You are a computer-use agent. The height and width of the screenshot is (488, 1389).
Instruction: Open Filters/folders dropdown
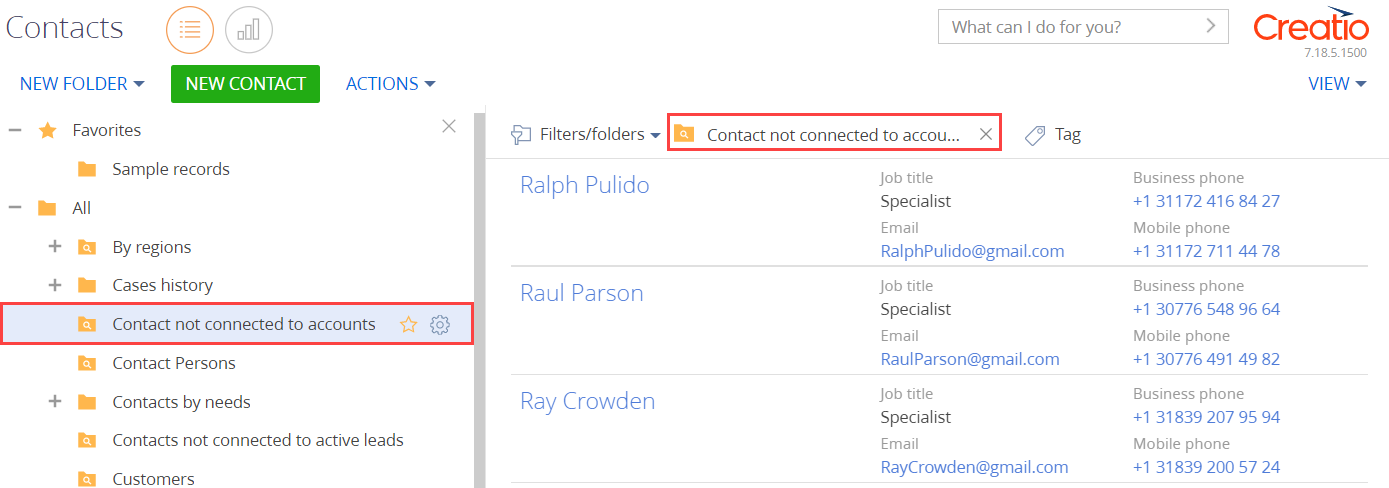pyautogui.click(x=586, y=134)
